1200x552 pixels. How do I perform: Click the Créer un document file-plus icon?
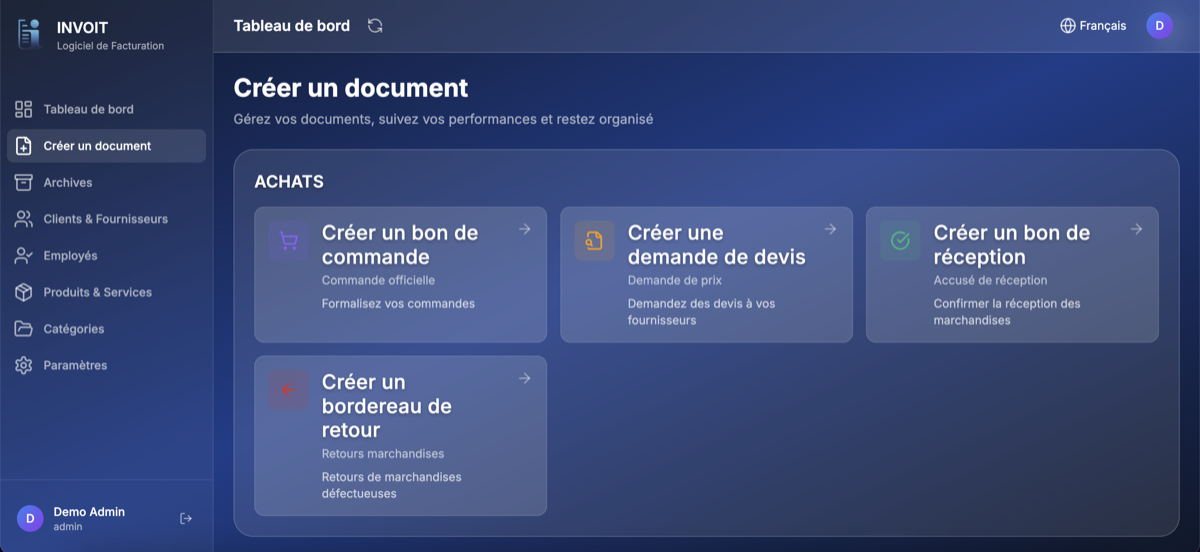[24, 146]
